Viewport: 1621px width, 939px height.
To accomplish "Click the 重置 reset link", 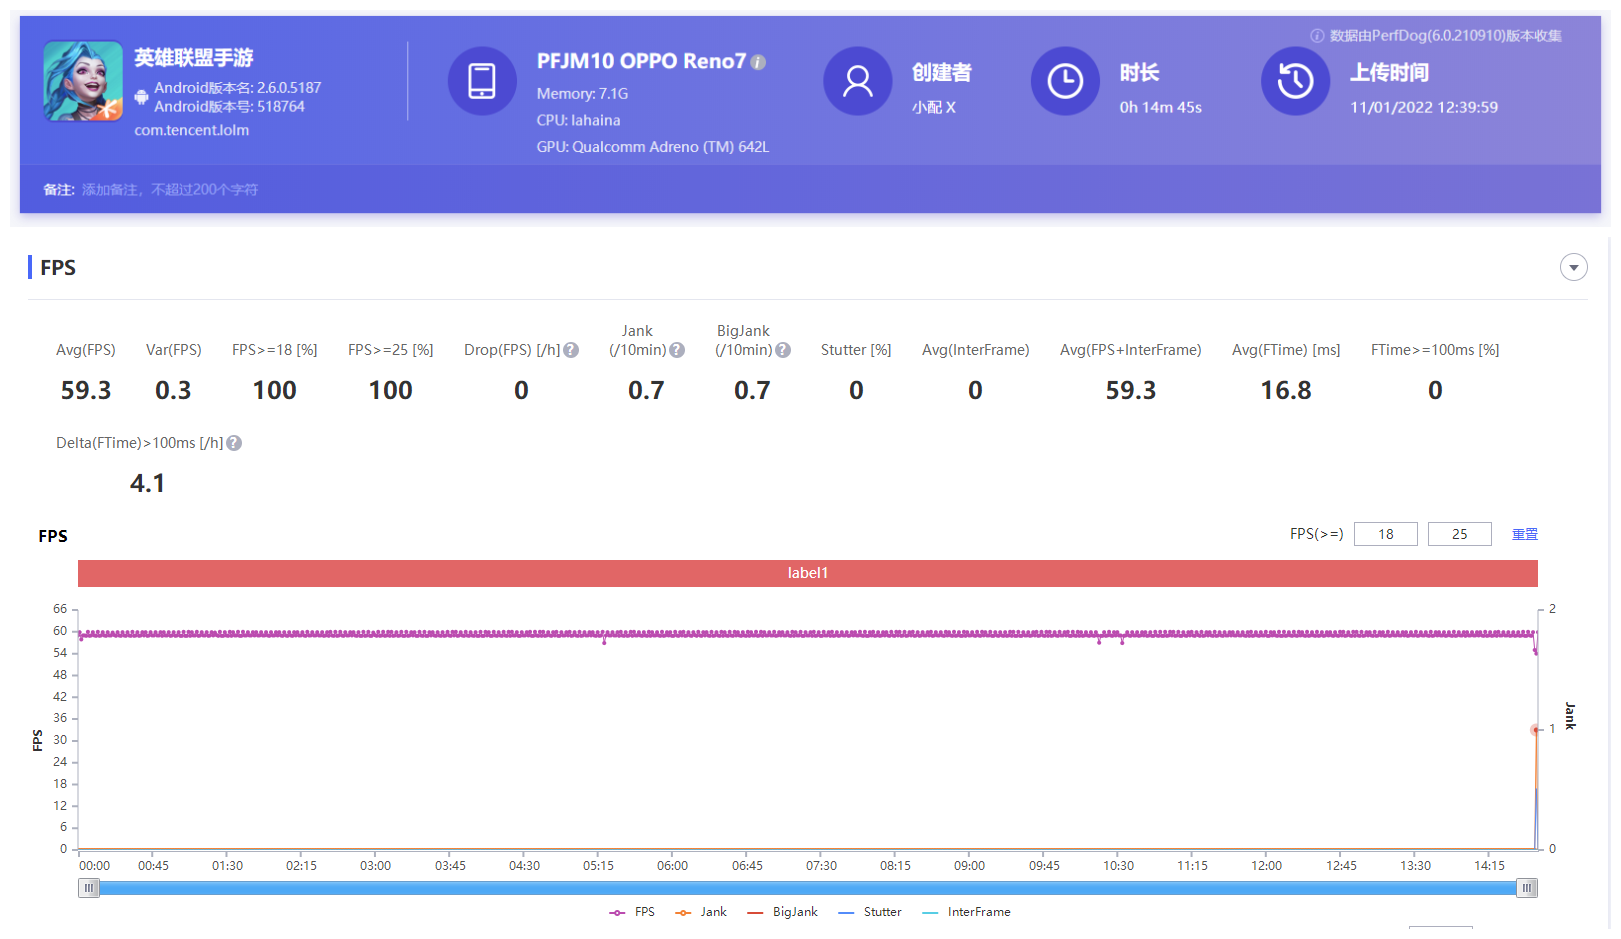I will (1525, 534).
